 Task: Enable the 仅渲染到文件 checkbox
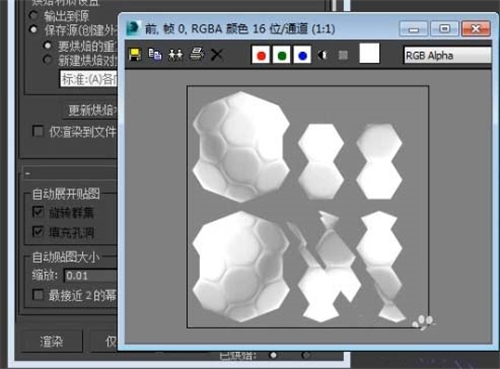[x=38, y=131]
